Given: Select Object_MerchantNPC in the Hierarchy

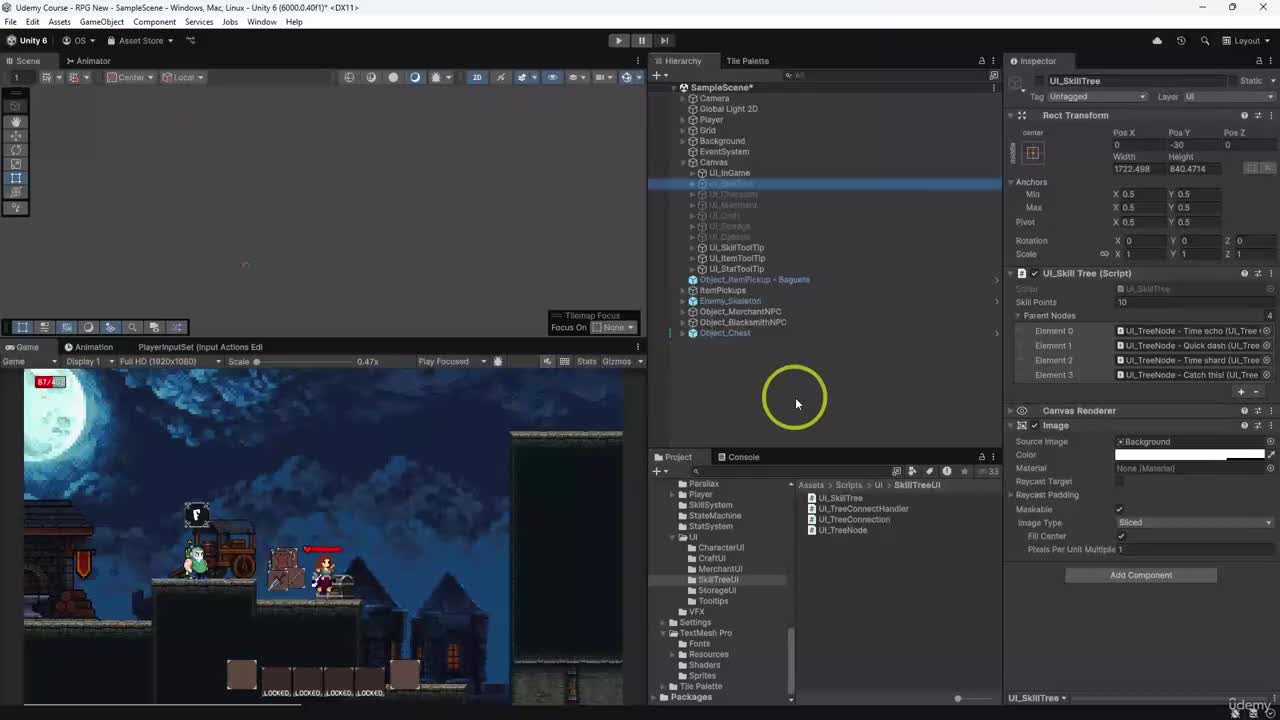Looking at the screenshot, I should (x=740, y=312).
